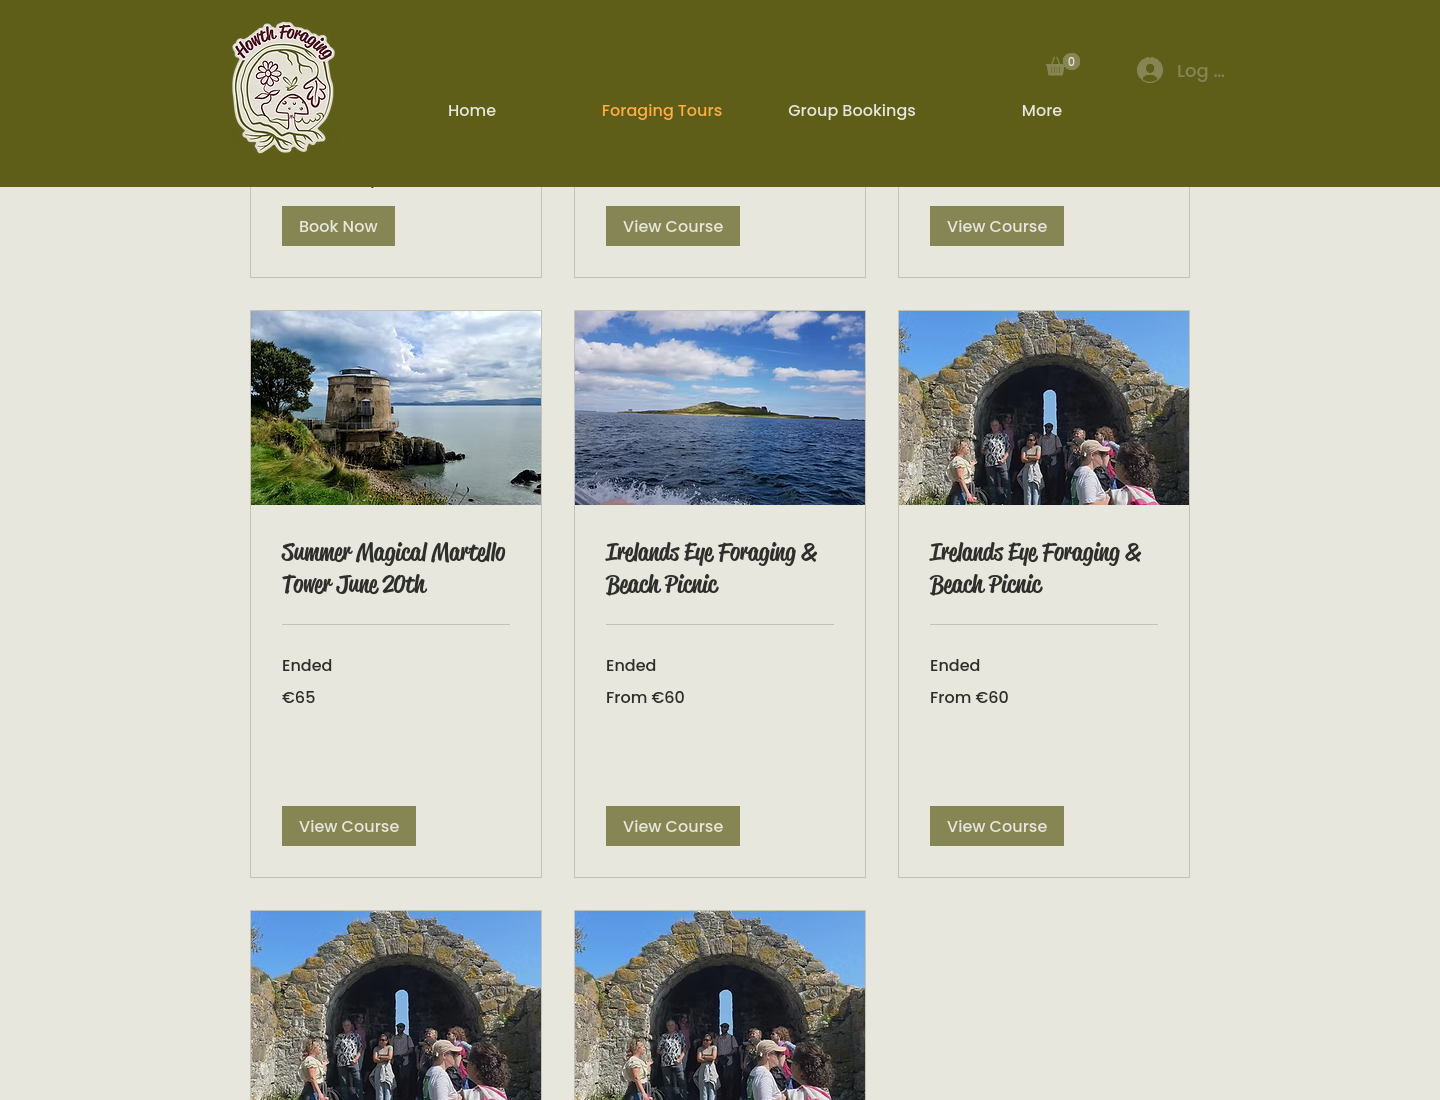Image resolution: width=1440 pixels, height=1100 pixels.
Task: Expand the More menu
Action: (x=1042, y=110)
